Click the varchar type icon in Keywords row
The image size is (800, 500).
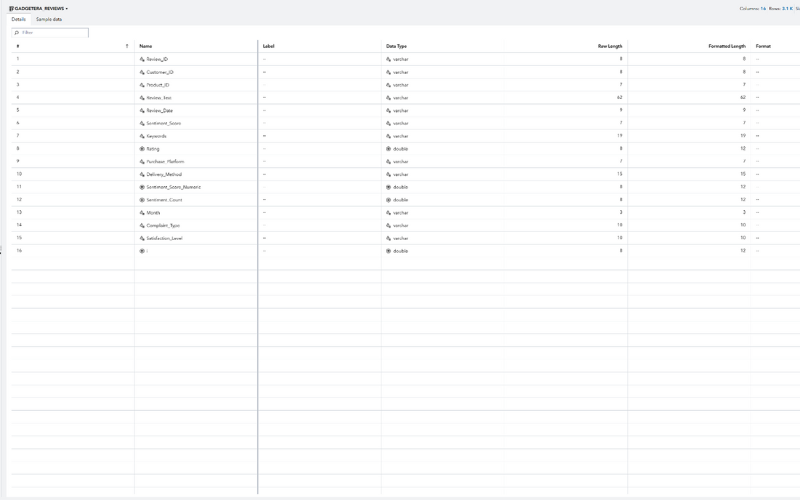[388, 136]
